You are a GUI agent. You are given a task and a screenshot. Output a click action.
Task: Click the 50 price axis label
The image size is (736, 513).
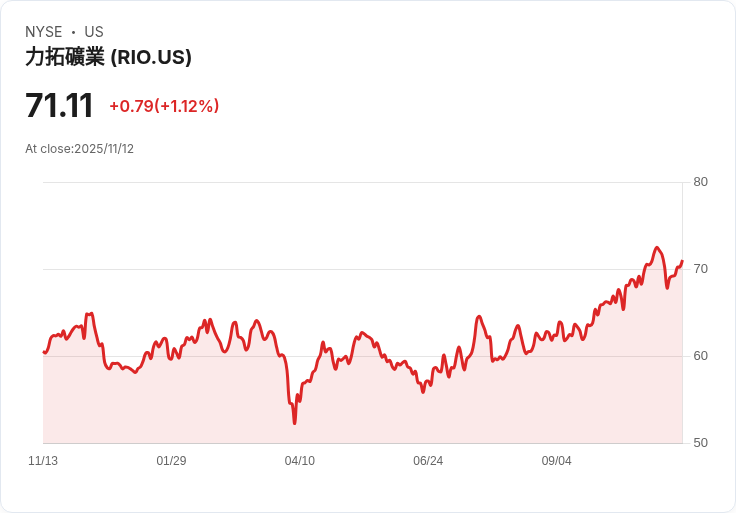click(x=700, y=443)
